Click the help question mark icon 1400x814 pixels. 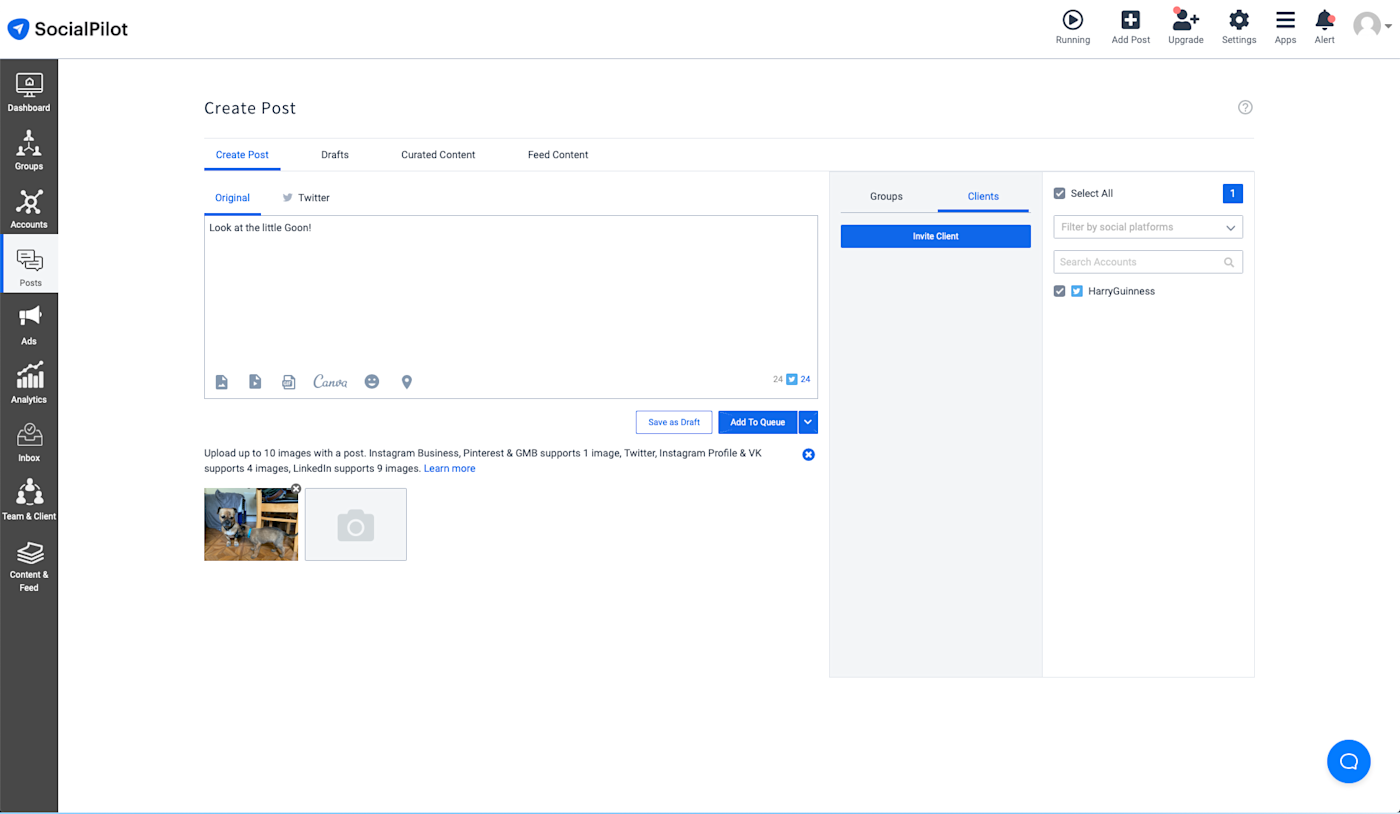(1245, 108)
